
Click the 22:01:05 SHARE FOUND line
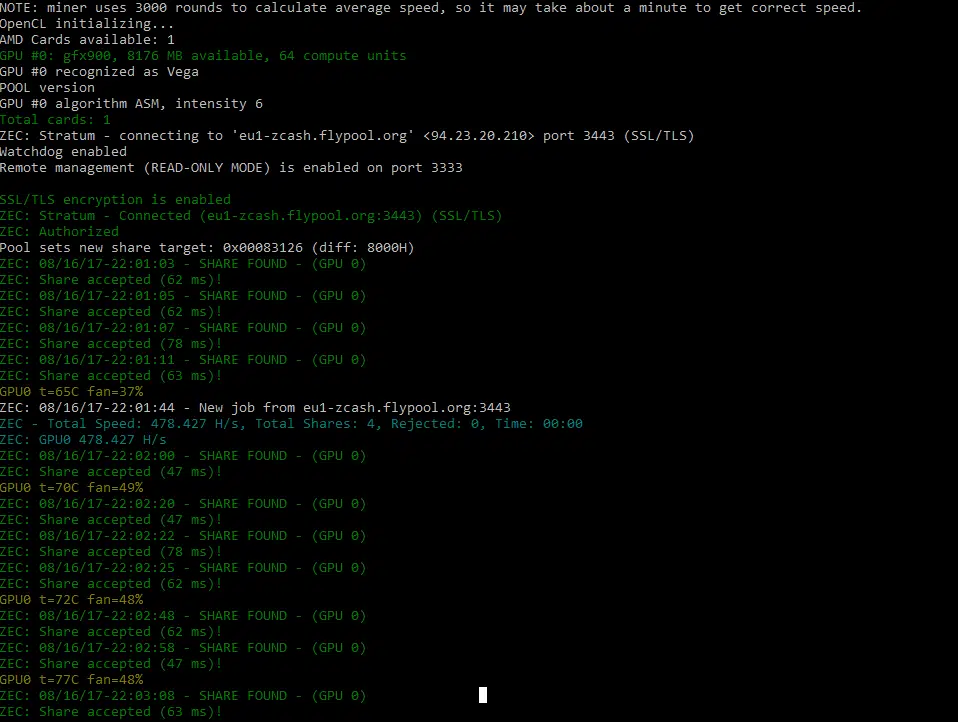[x=183, y=296]
